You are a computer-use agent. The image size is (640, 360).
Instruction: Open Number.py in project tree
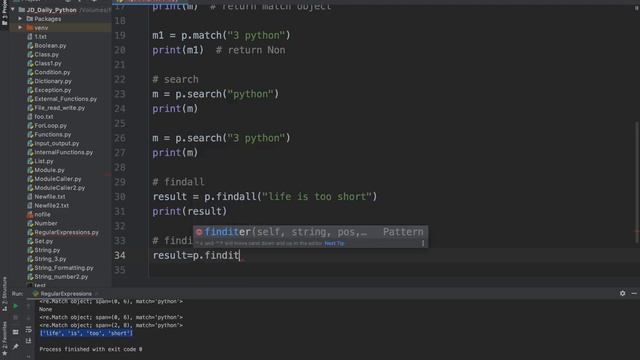click(x=42, y=223)
